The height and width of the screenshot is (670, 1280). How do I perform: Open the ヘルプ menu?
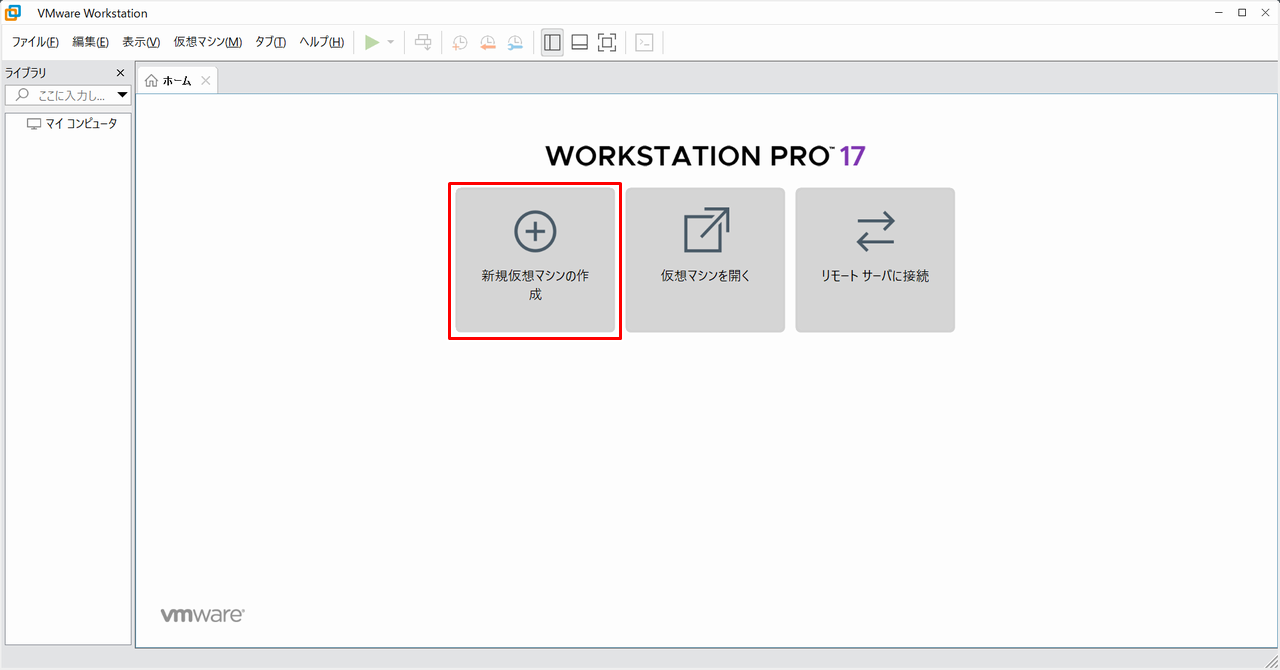321,42
